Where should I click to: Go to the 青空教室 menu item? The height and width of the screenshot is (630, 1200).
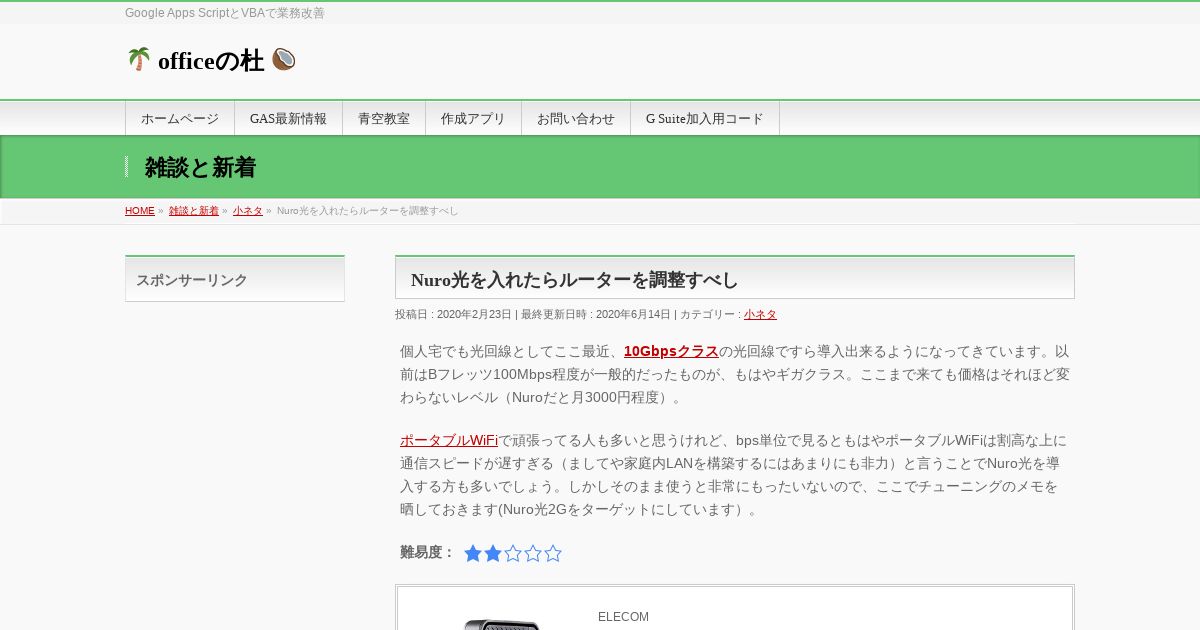[x=384, y=118]
